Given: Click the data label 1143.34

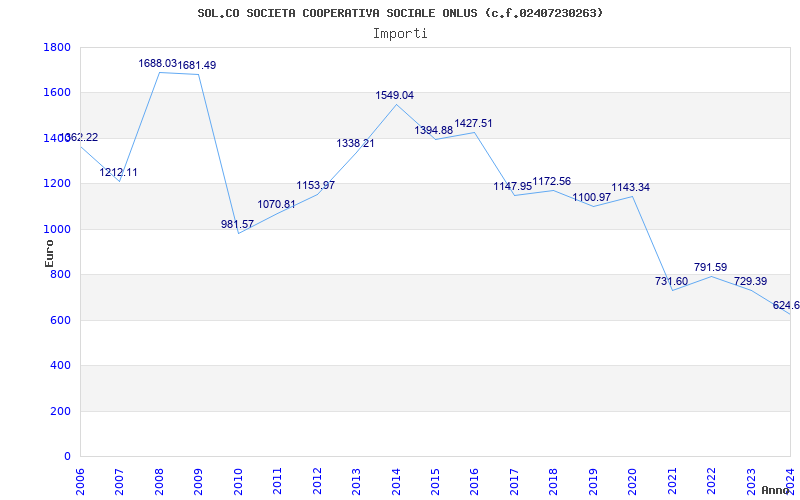Looking at the screenshot, I should tap(631, 188).
